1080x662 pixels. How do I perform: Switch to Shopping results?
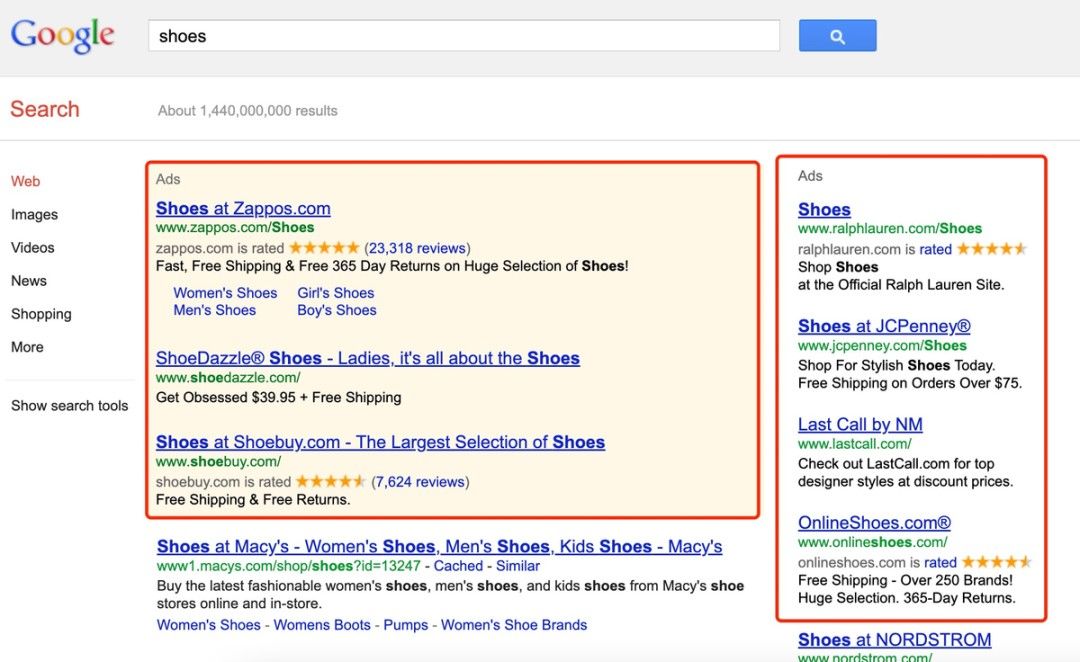point(41,314)
